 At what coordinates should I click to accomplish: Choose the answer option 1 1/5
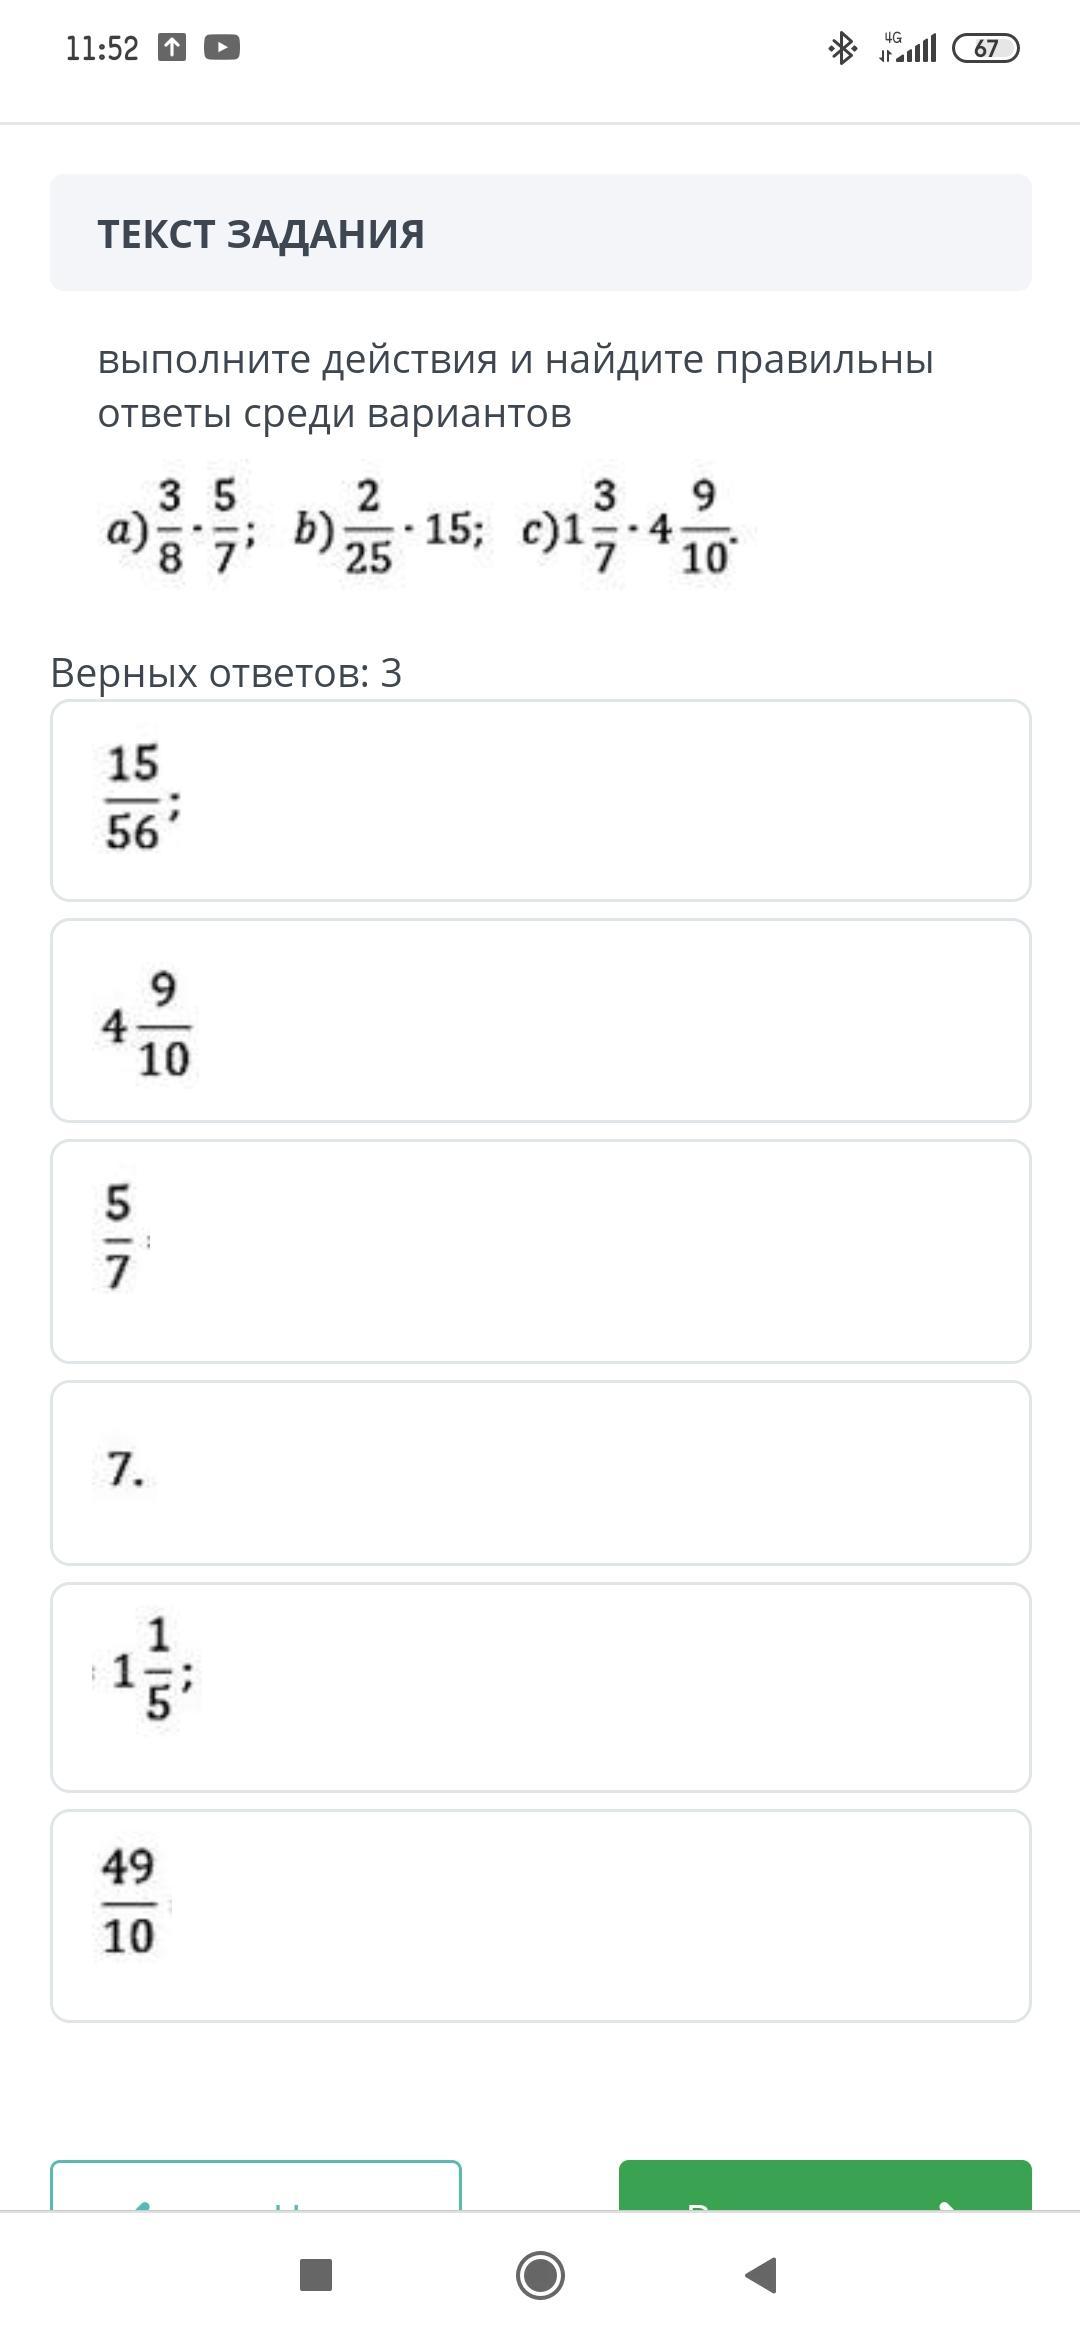540,1686
